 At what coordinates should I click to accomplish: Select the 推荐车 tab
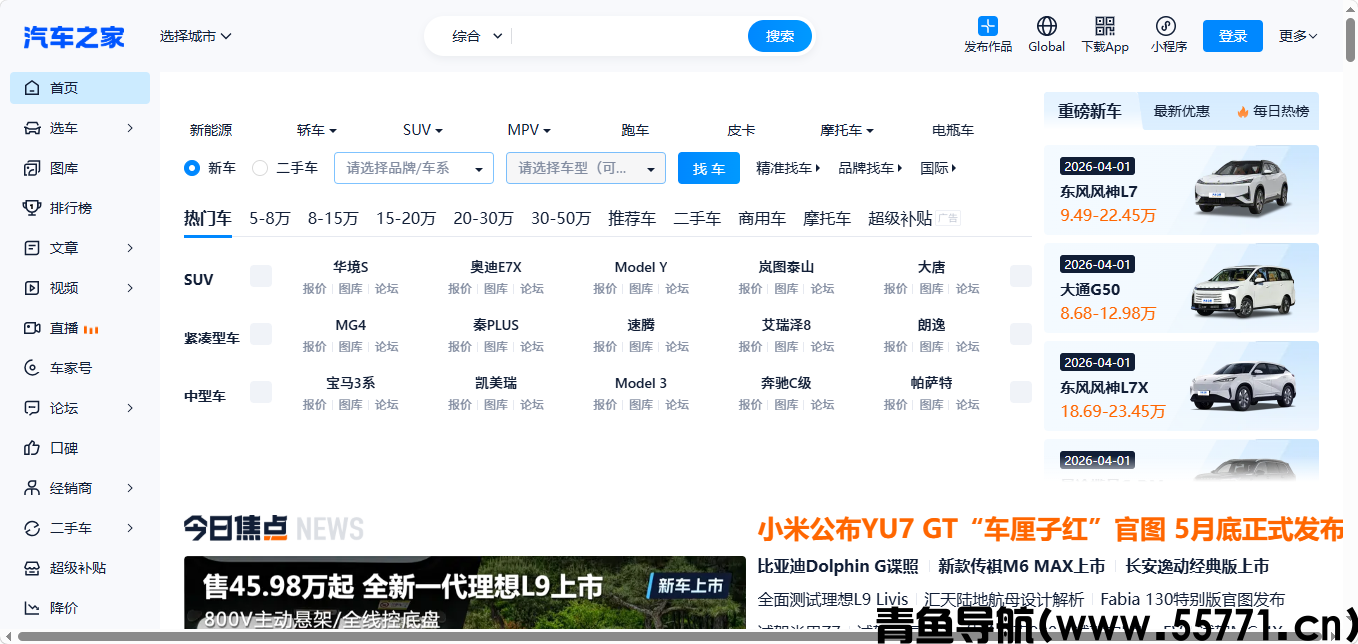[632, 218]
